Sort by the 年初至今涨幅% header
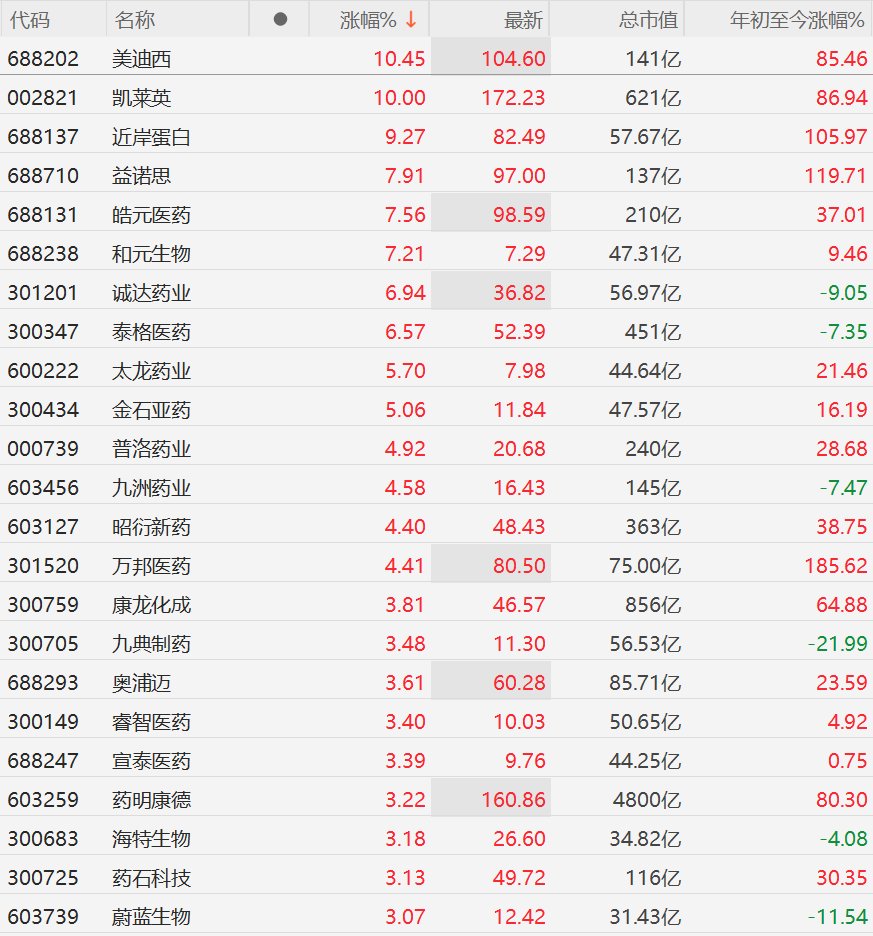This screenshot has height=936, width=873. [x=797, y=20]
